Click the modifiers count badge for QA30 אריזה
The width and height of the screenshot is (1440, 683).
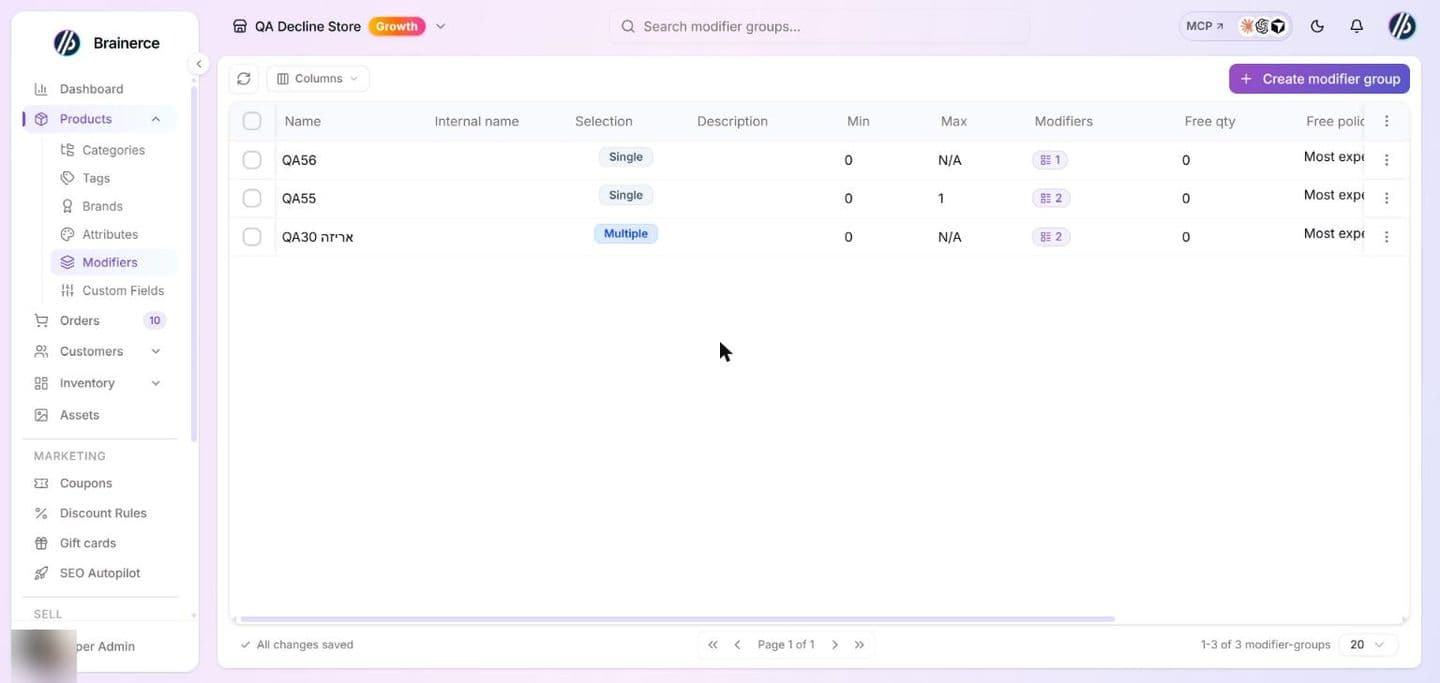click(x=1051, y=237)
